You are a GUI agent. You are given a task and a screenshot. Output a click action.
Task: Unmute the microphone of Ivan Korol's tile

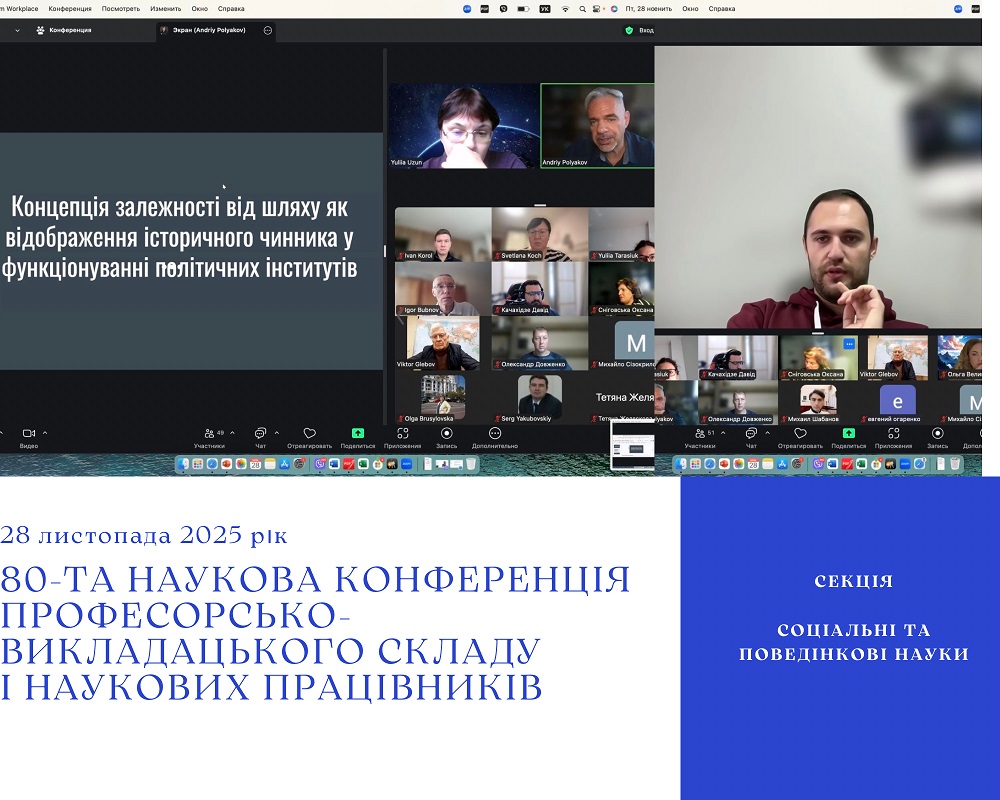coord(400,255)
